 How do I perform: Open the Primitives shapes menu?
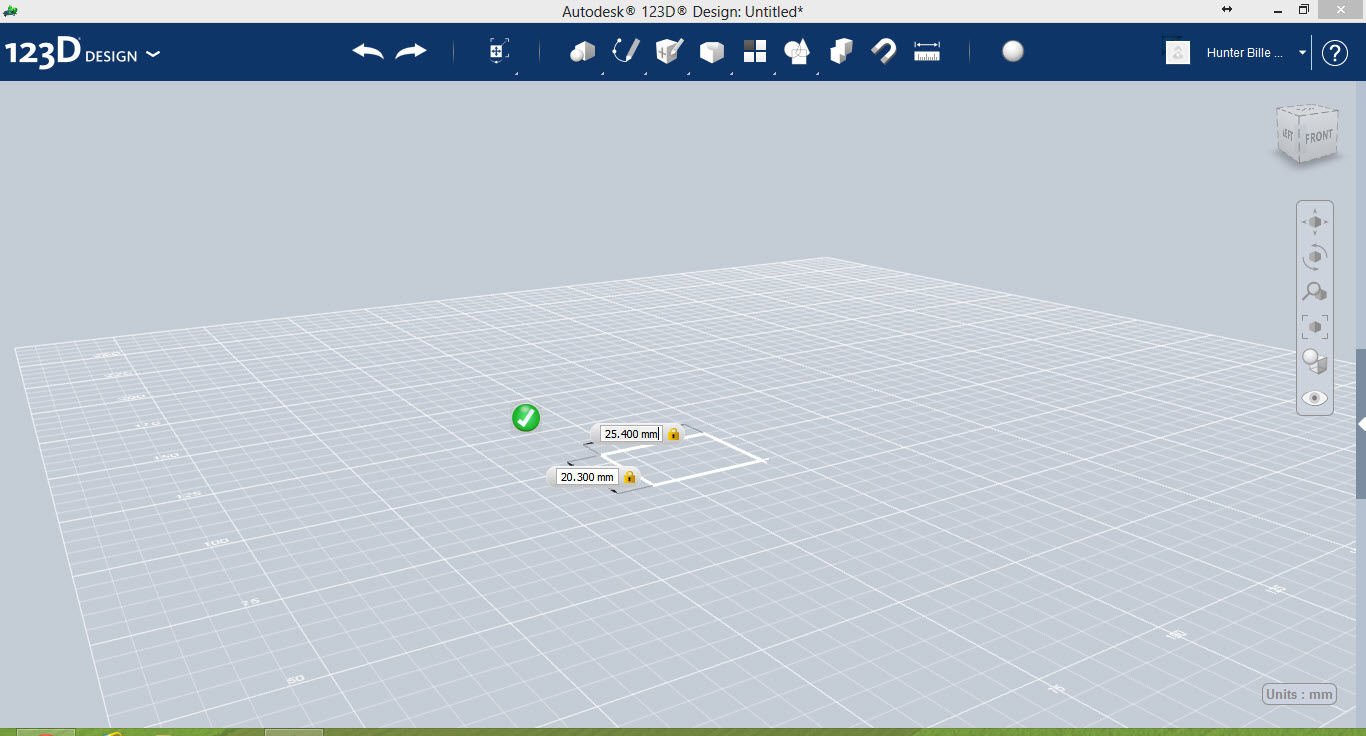(x=583, y=52)
